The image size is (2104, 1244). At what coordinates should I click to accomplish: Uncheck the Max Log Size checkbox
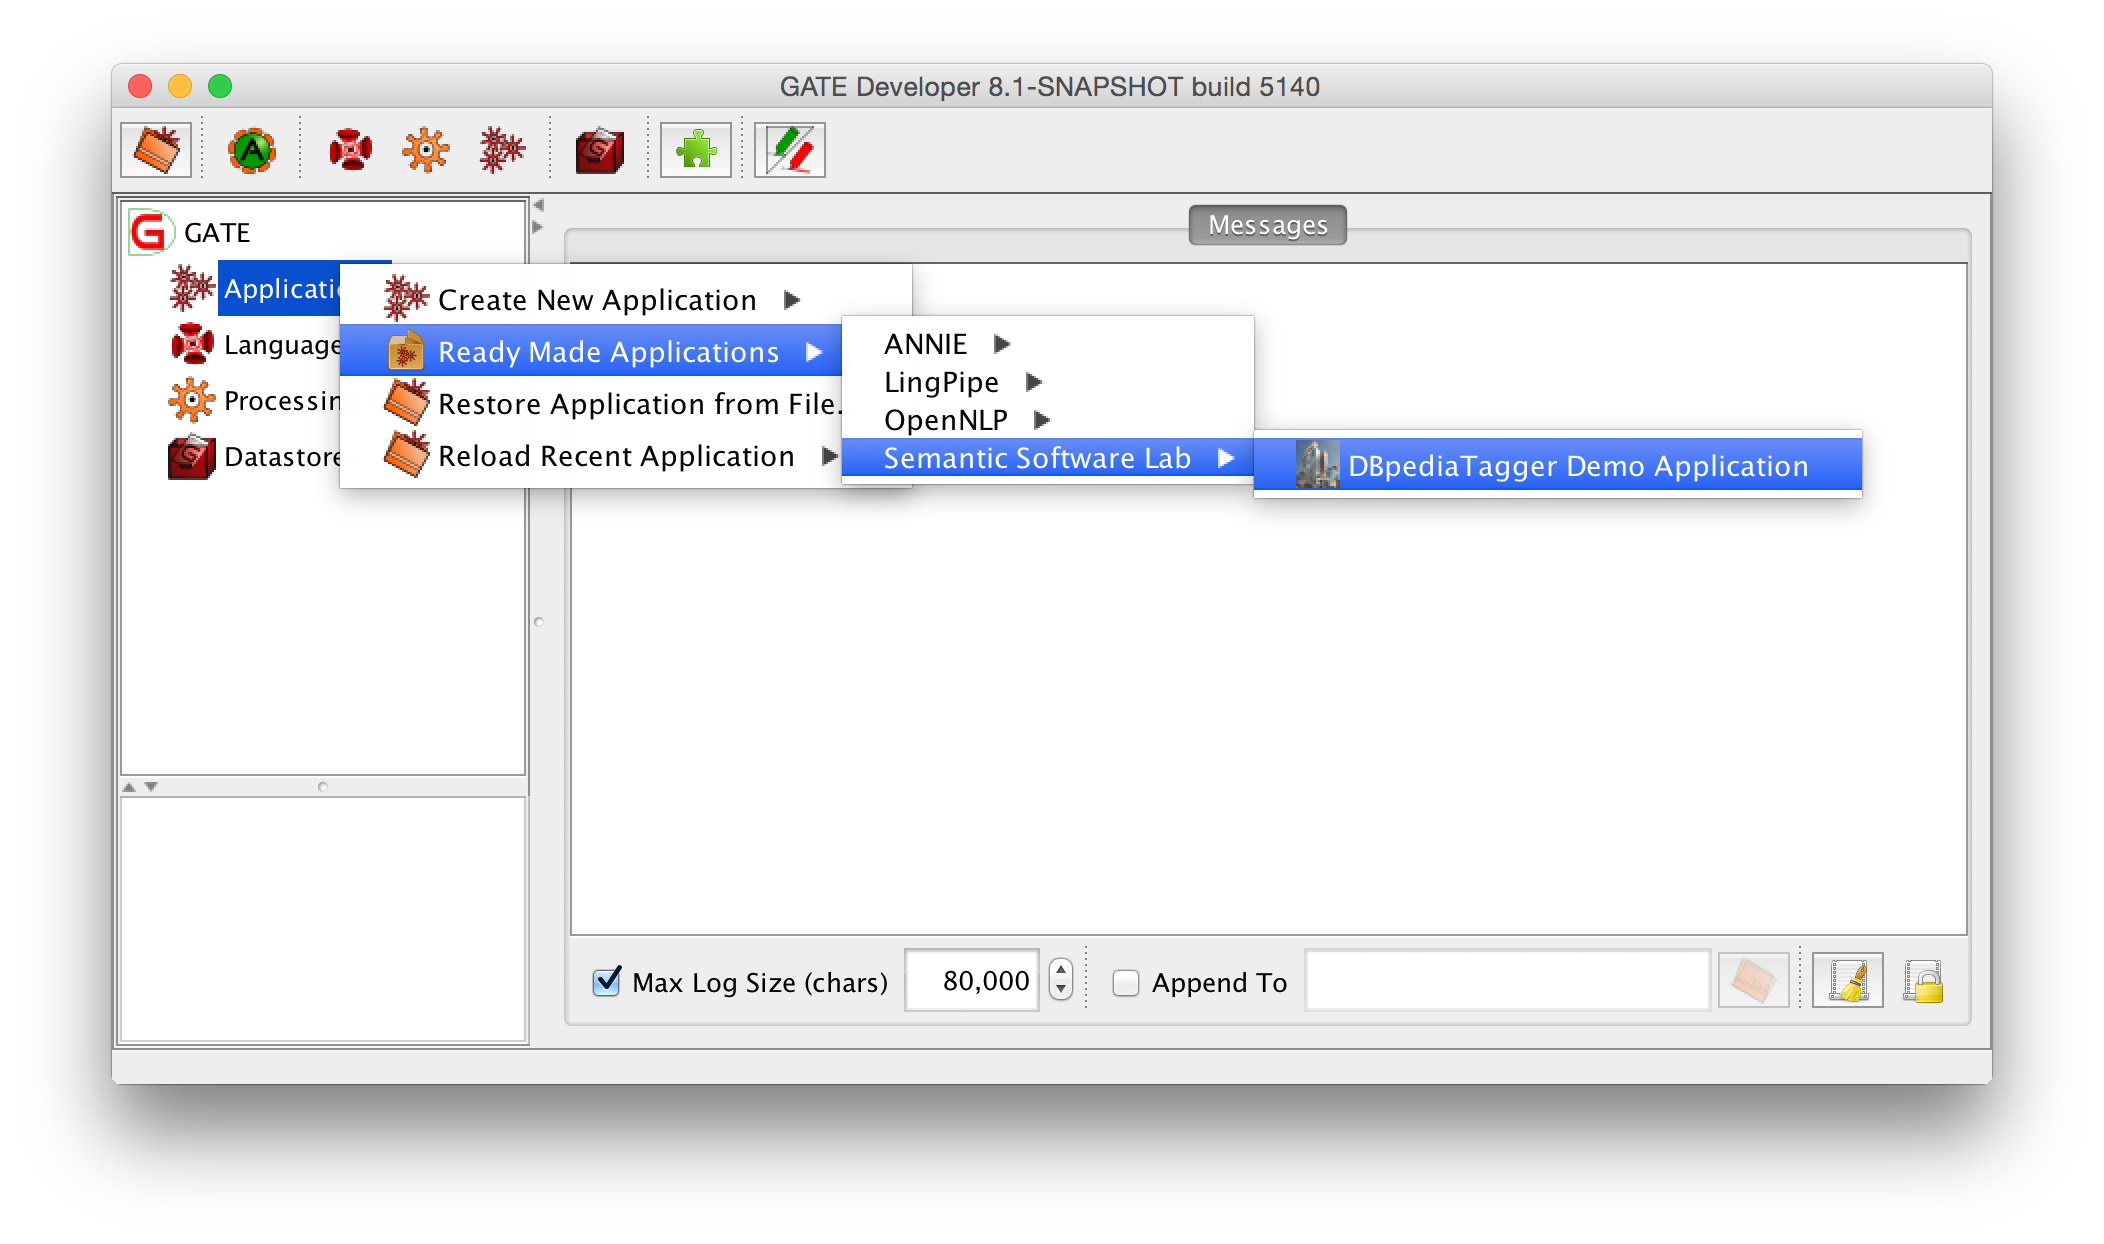point(607,982)
